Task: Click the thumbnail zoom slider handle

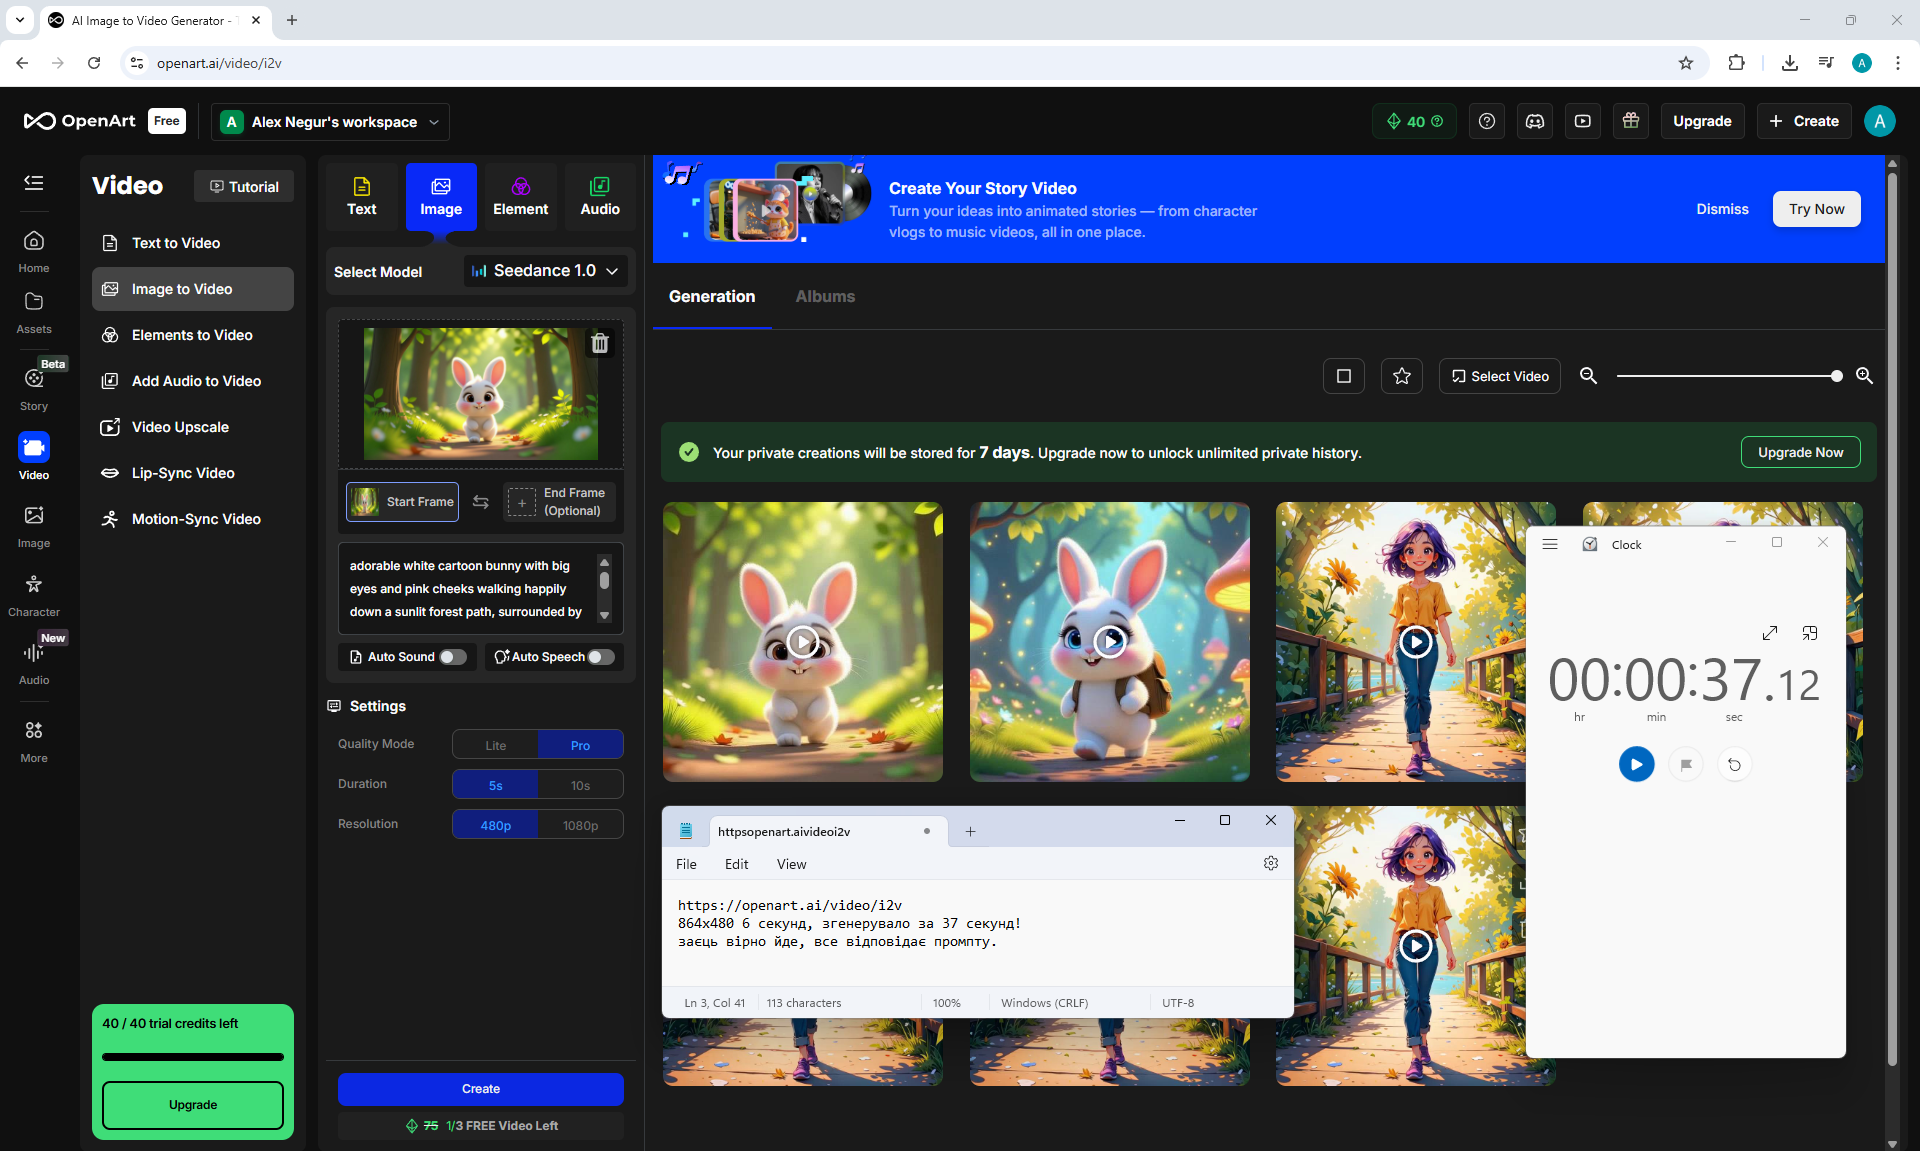Action: pos(1836,376)
